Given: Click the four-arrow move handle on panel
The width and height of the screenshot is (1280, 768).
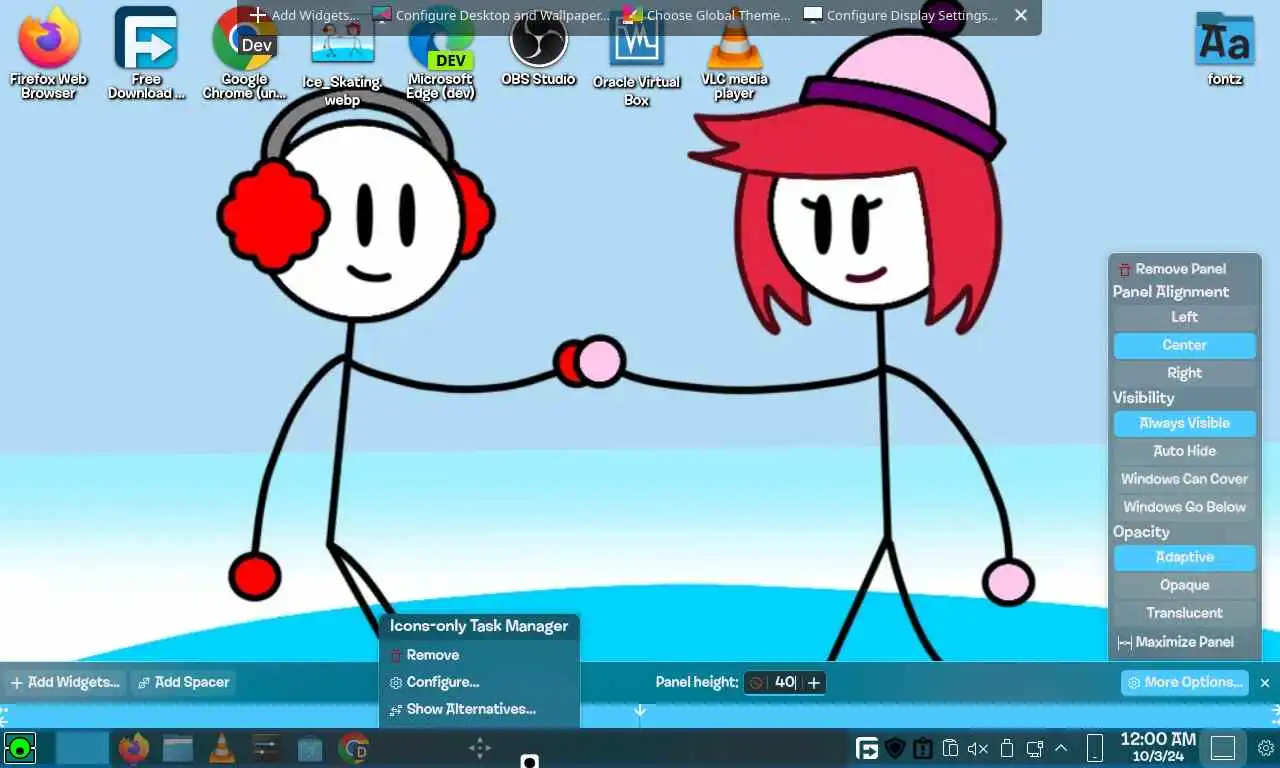Looking at the screenshot, I should coord(480,747).
